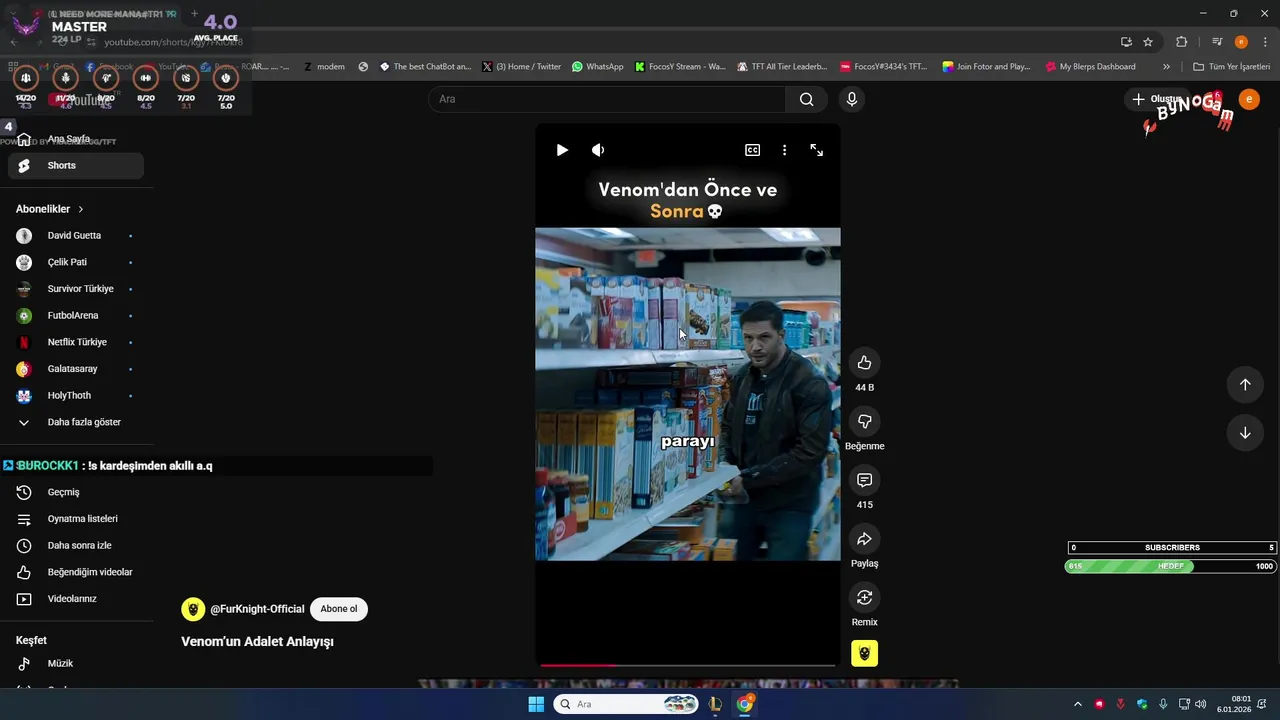Open Beğendiğim videolar liked videos
Screen dimensions: 1280x720
[x=75, y=572]
